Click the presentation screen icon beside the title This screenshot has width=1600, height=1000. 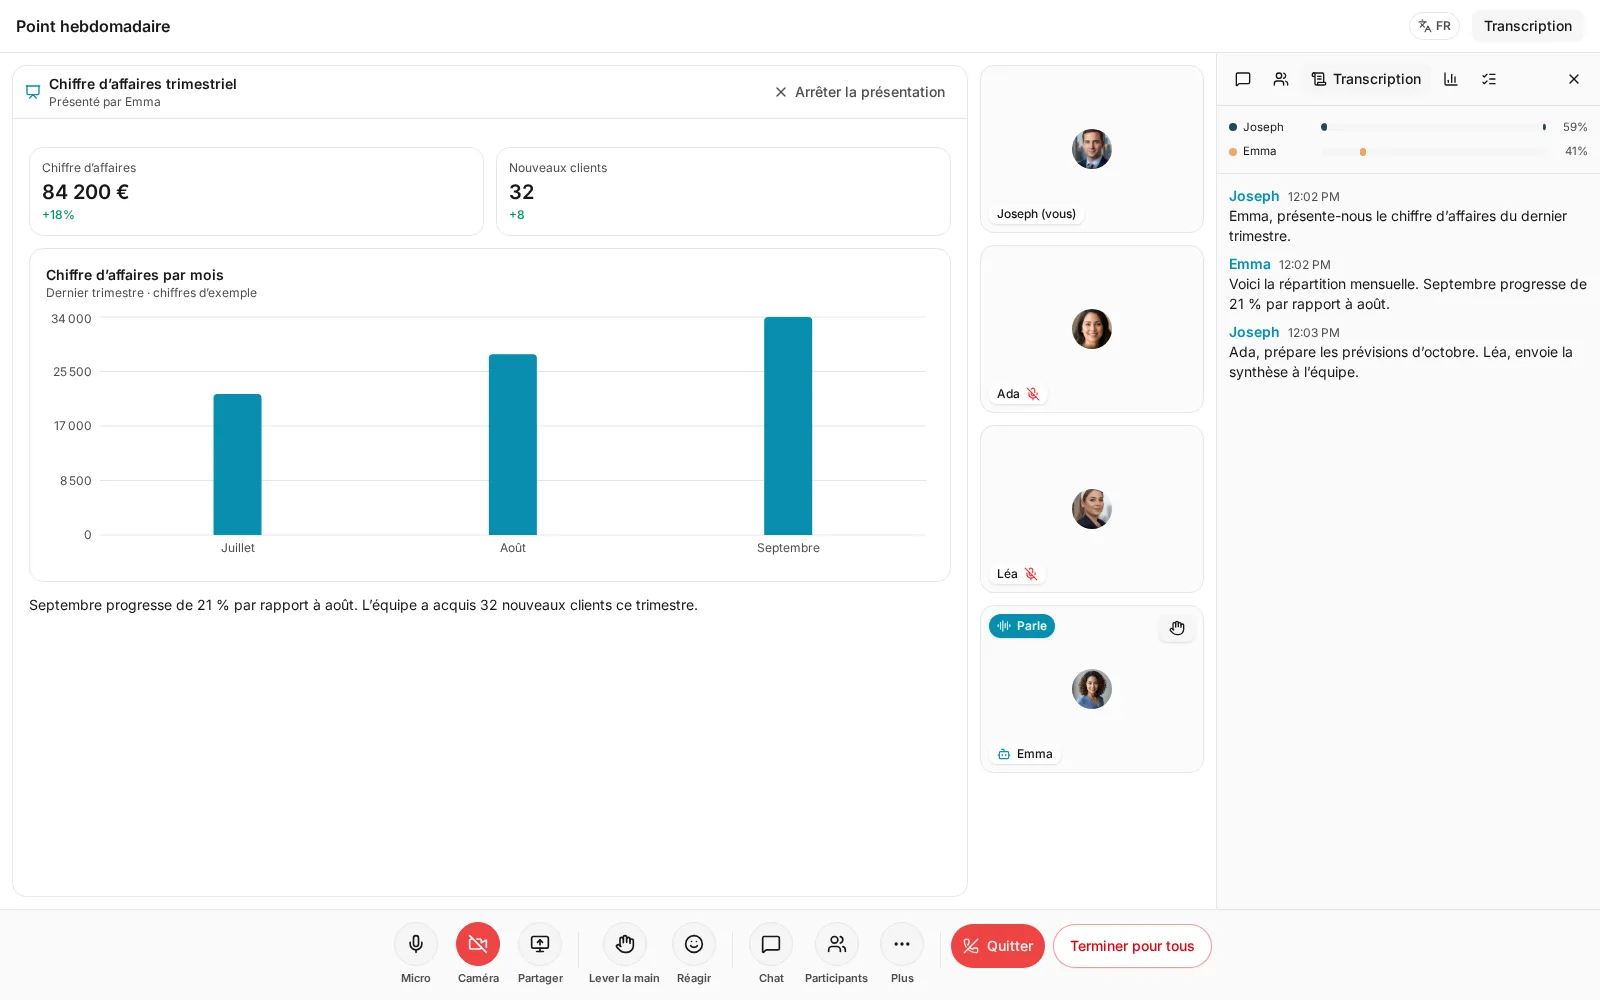coord(33,92)
